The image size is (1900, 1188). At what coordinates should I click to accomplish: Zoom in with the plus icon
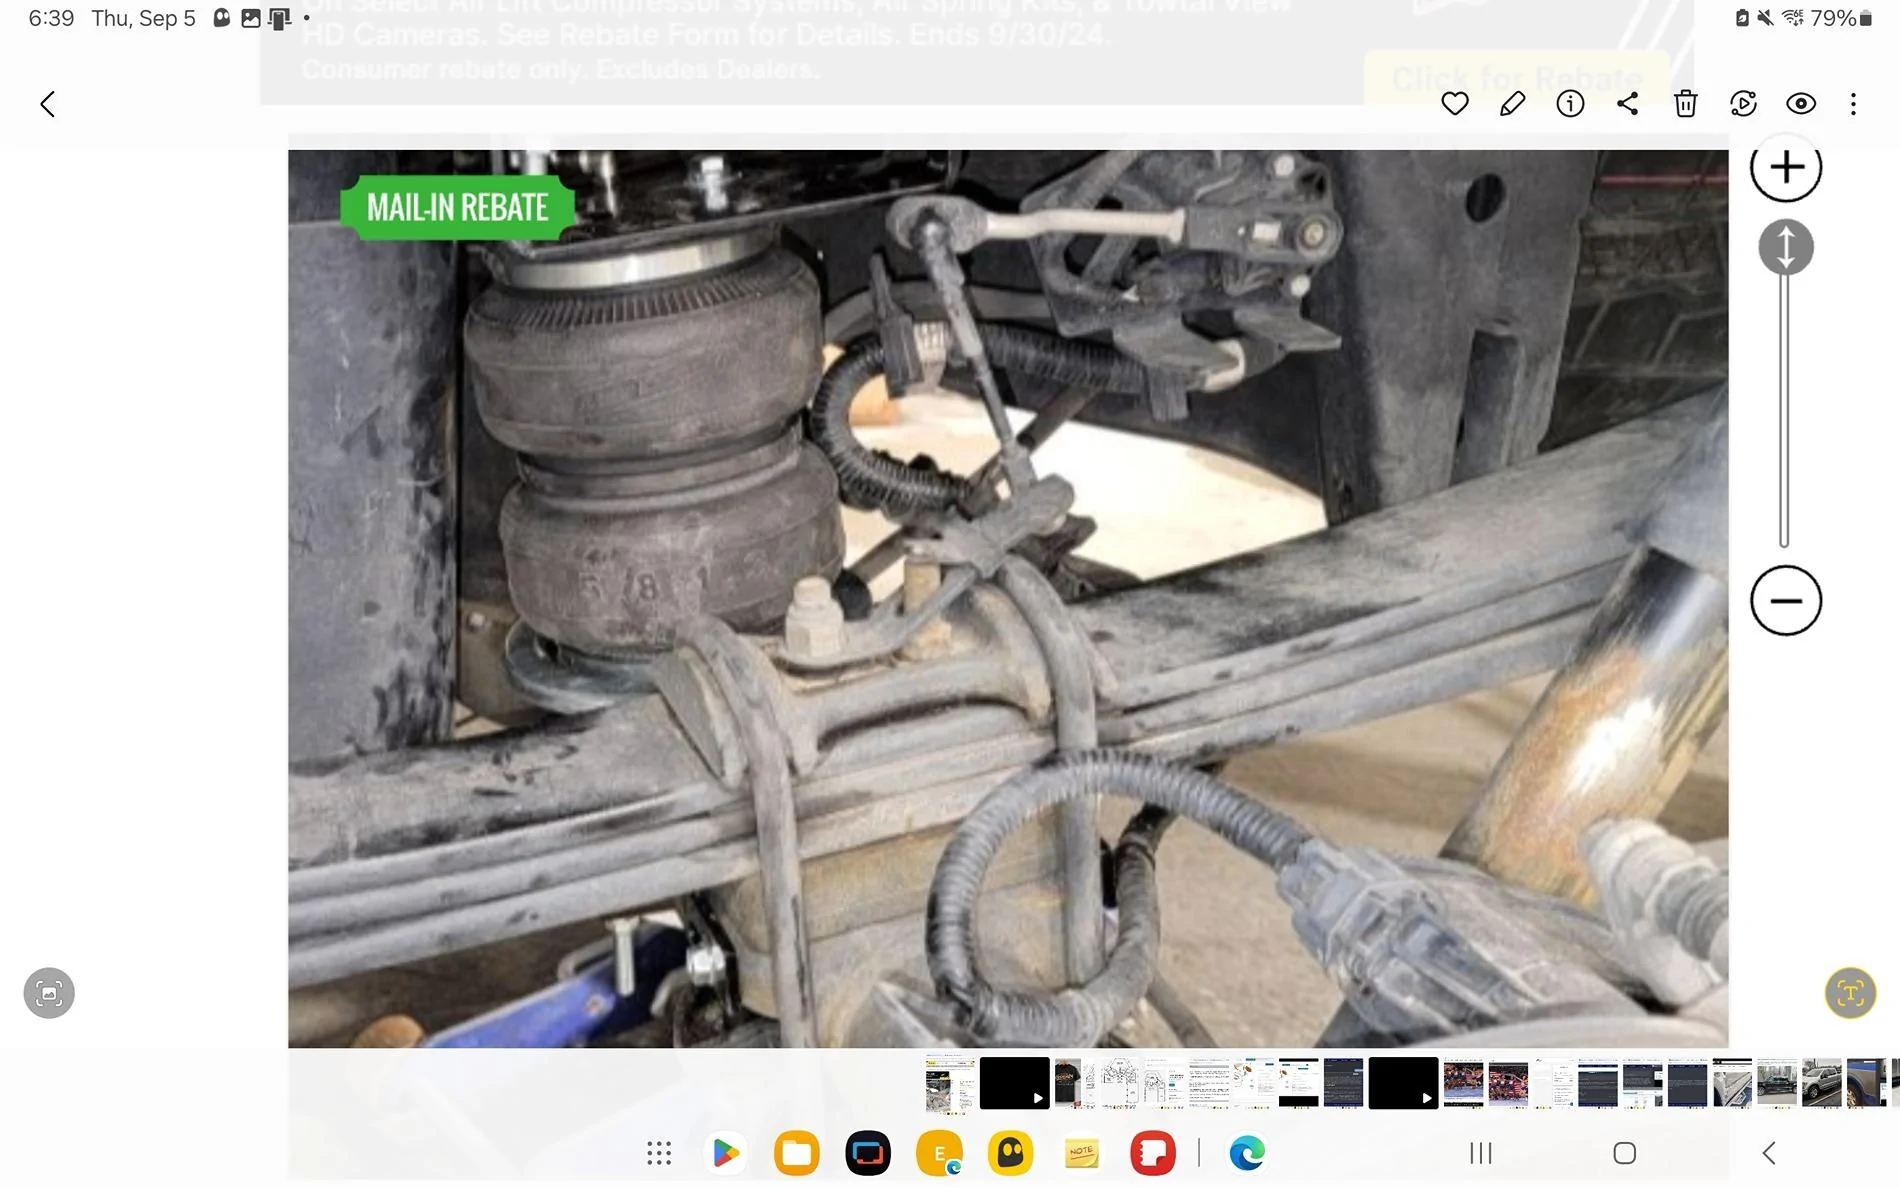point(1786,168)
